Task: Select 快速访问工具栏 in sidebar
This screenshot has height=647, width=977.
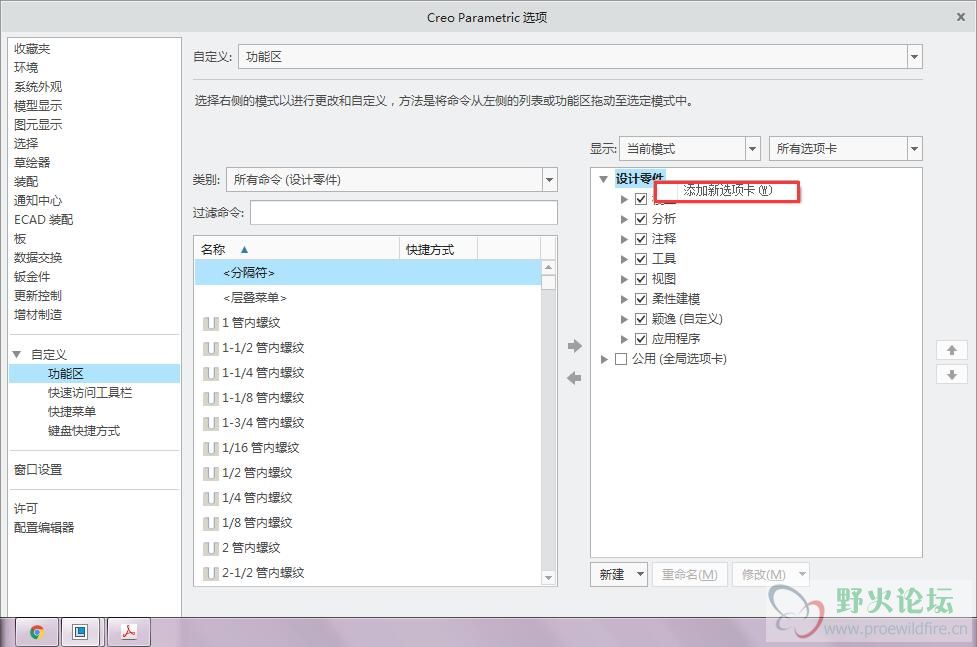Action: coord(90,392)
